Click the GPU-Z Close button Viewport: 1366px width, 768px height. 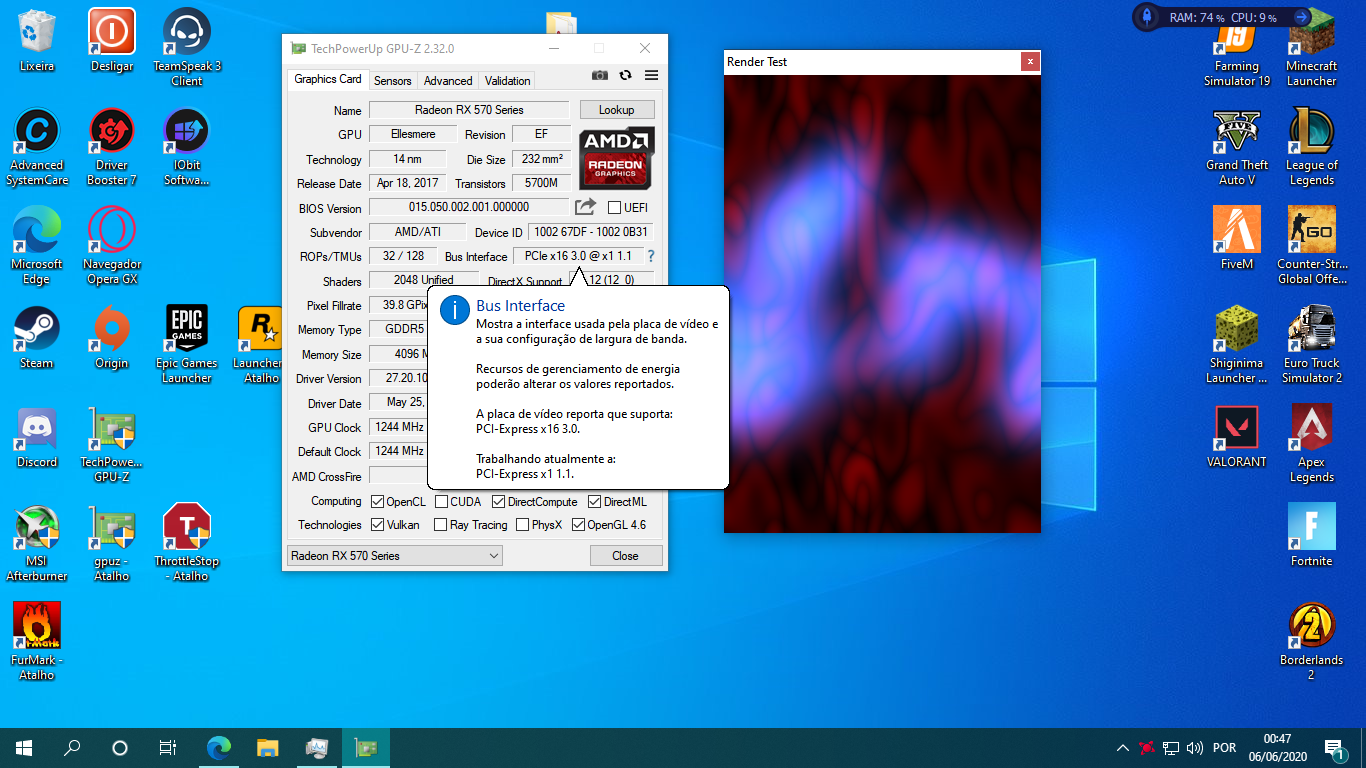[x=625, y=556]
